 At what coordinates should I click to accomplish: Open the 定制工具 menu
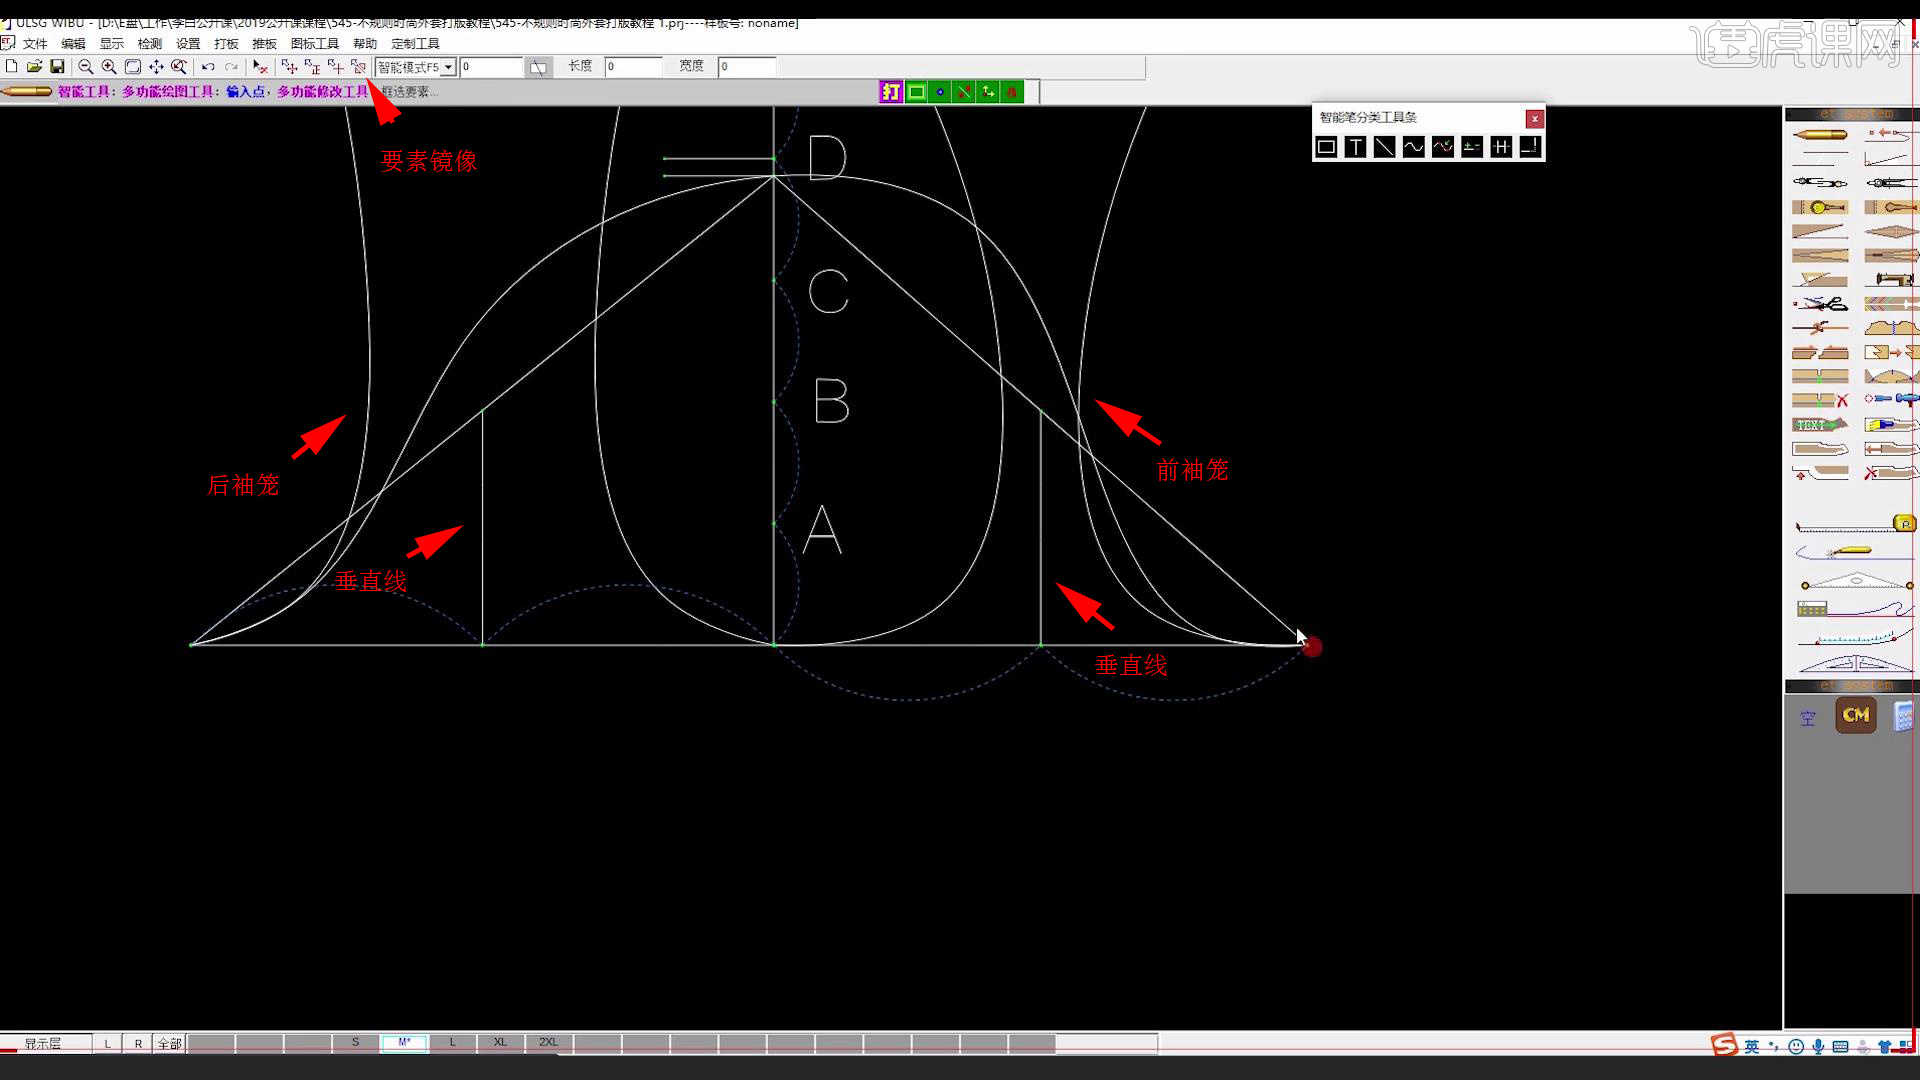click(415, 44)
